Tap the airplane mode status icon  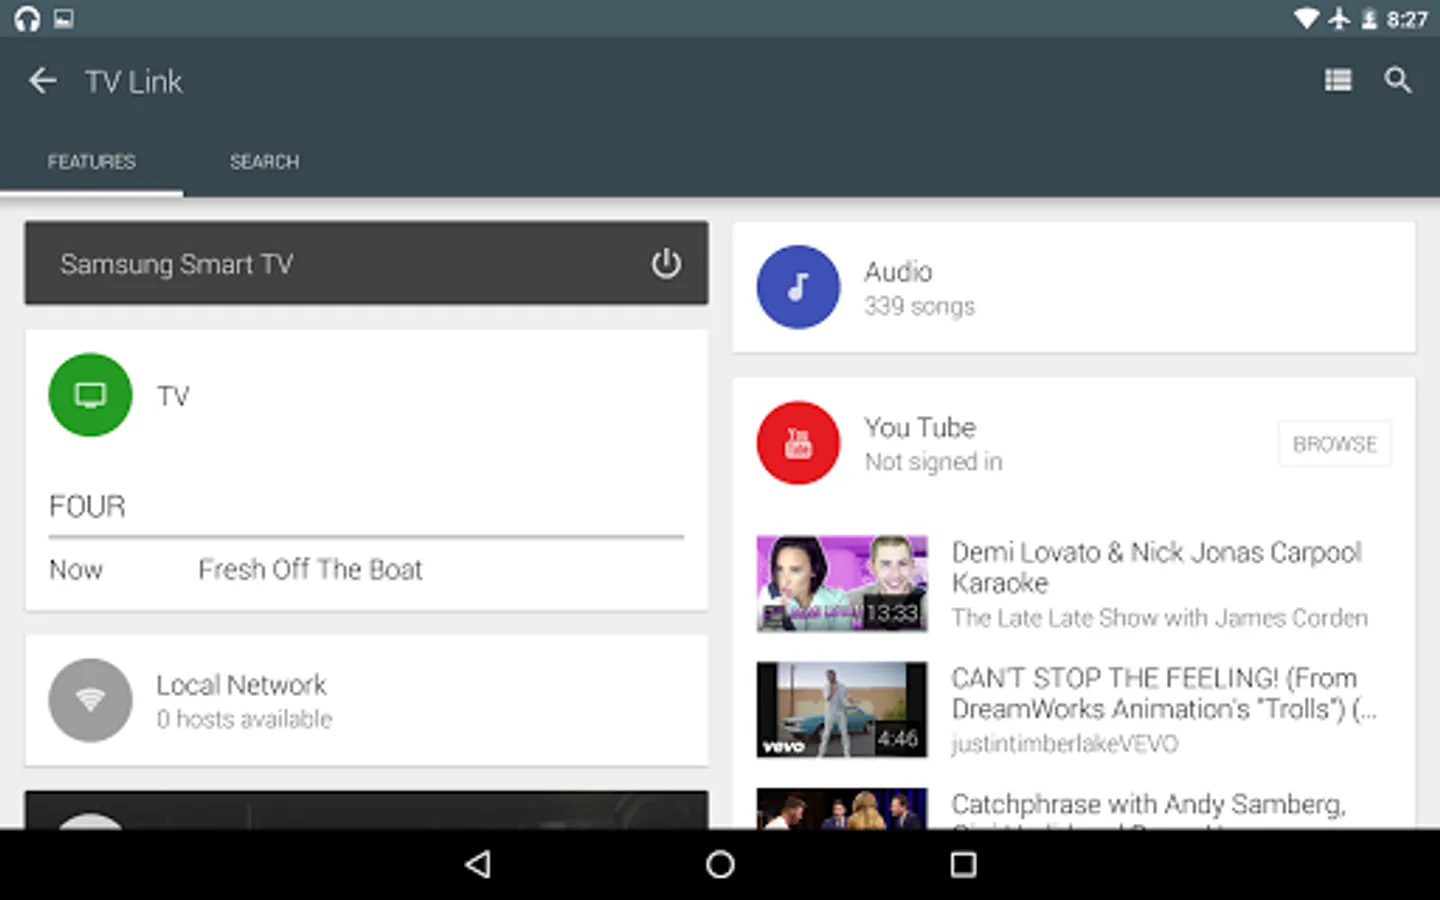pos(1339,19)
